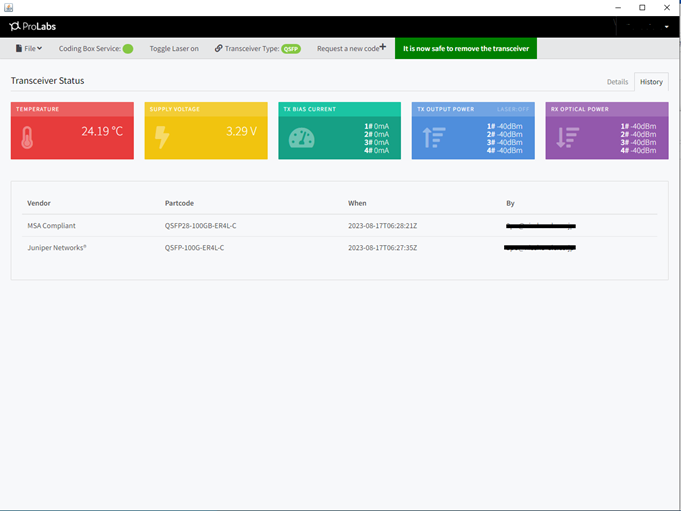Click the up-arrow TX Output Power icon
The width and height of the screenshot is (681, 511).
pos(434,137)
